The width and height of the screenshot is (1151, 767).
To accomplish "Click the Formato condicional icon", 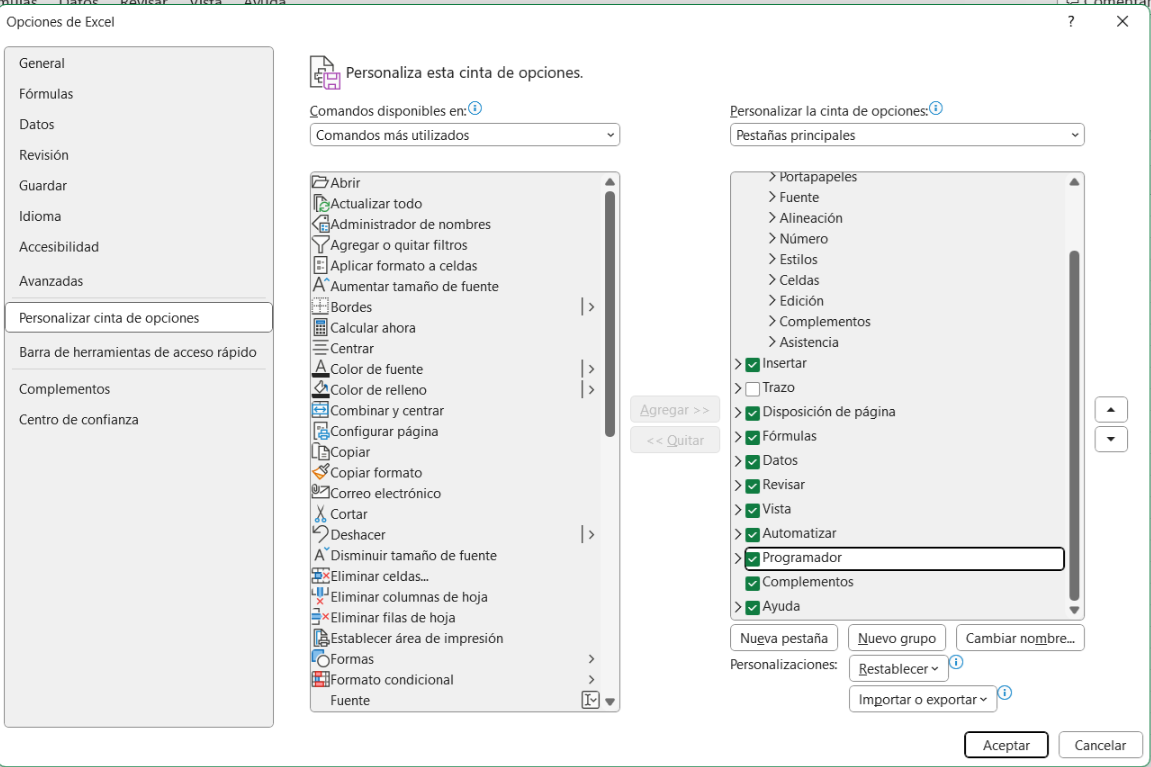I will tap(320, 679).
